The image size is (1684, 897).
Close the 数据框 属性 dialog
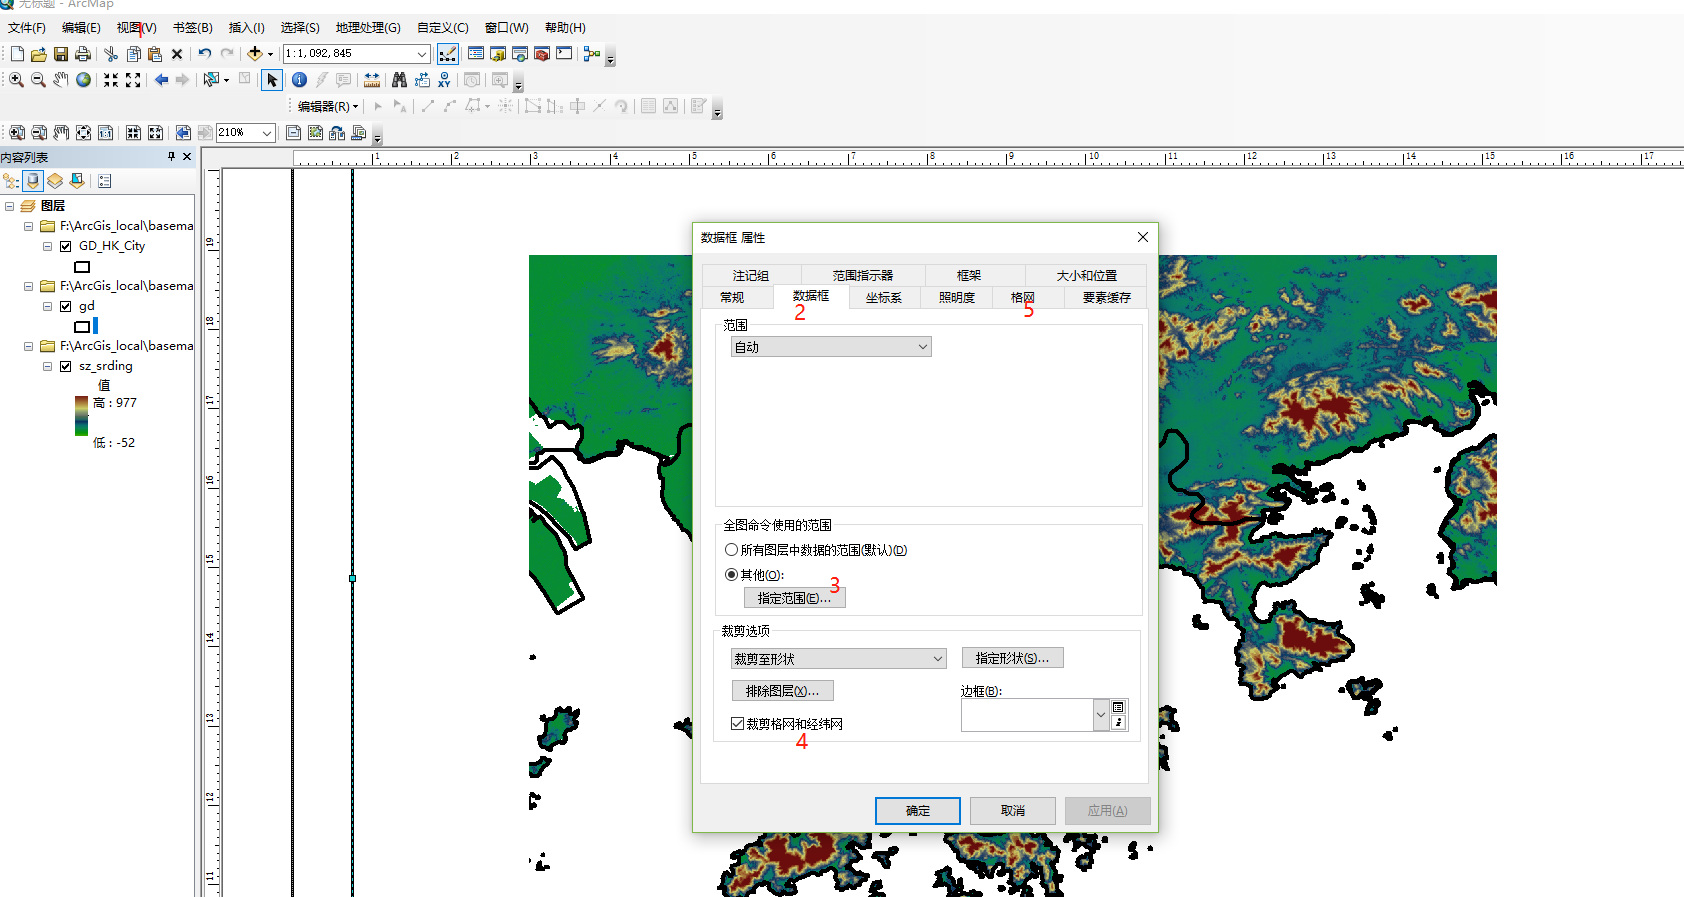[1143, 237]
